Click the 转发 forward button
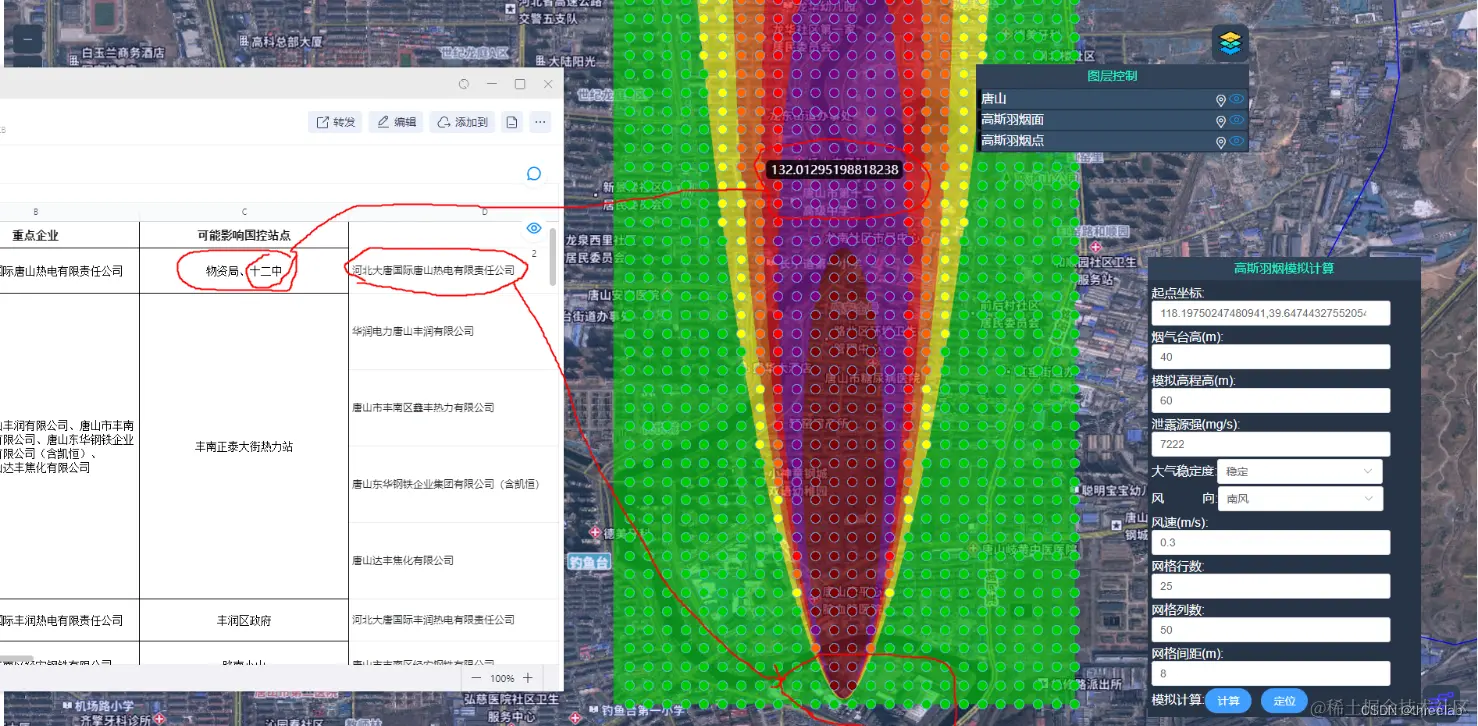 [x=336, y=122]
